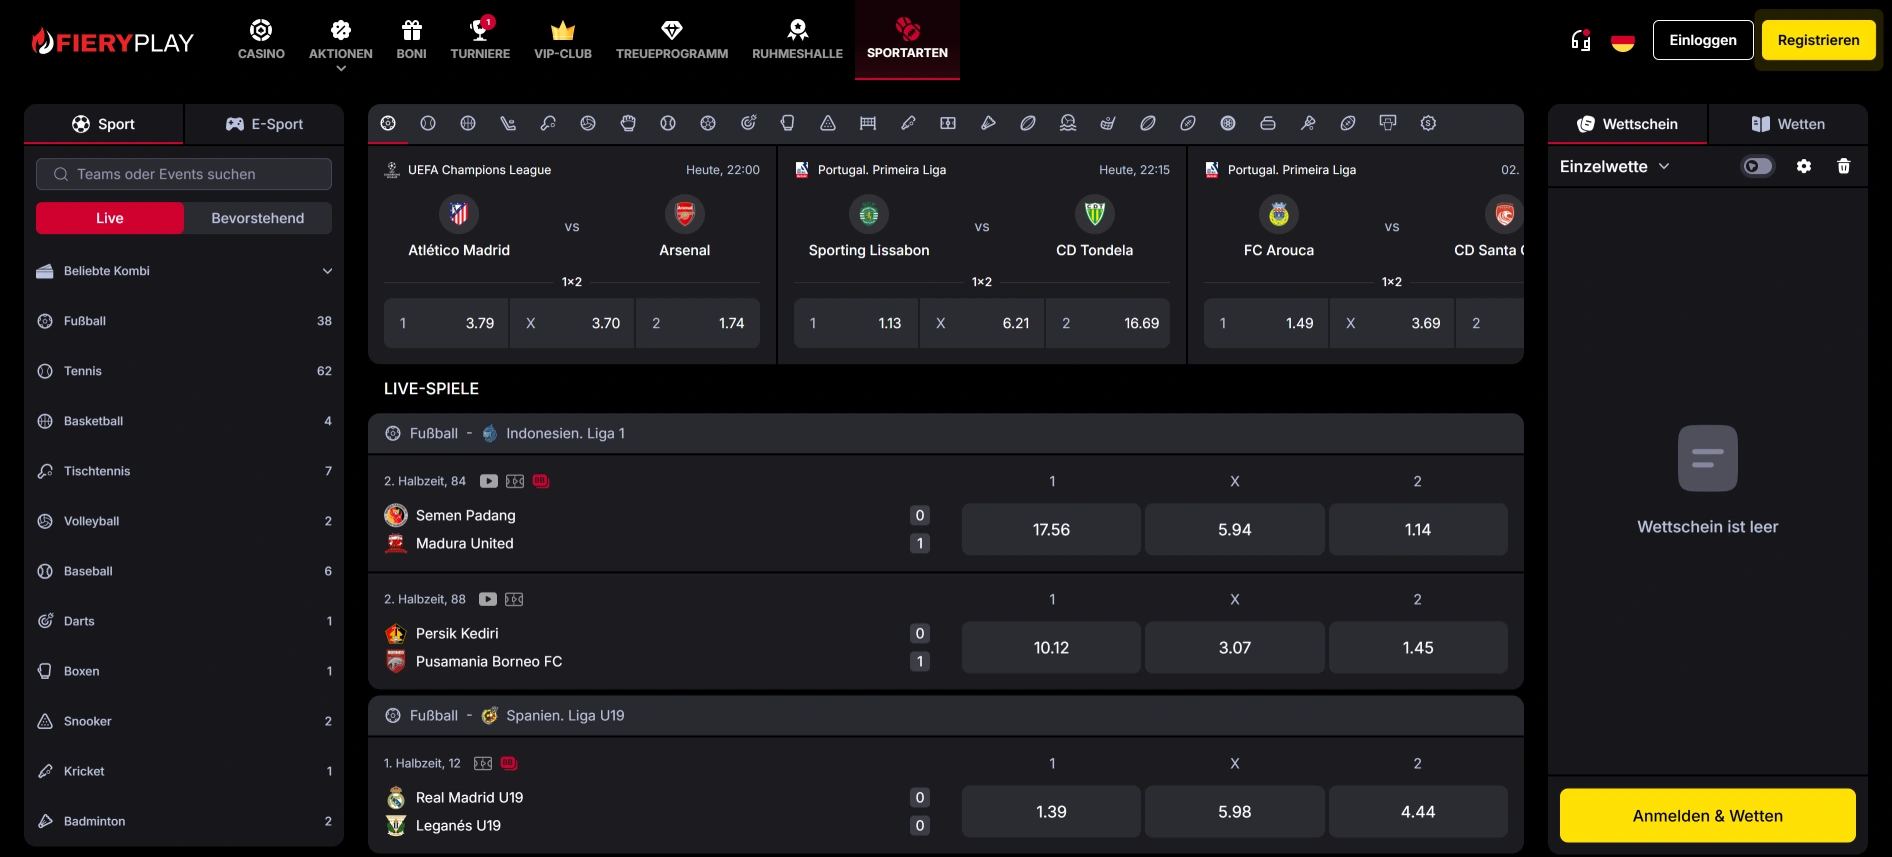This screenshot has height=857, width=1892.
Task: Open Casino from the top navigation
Action: pos(261,40)
